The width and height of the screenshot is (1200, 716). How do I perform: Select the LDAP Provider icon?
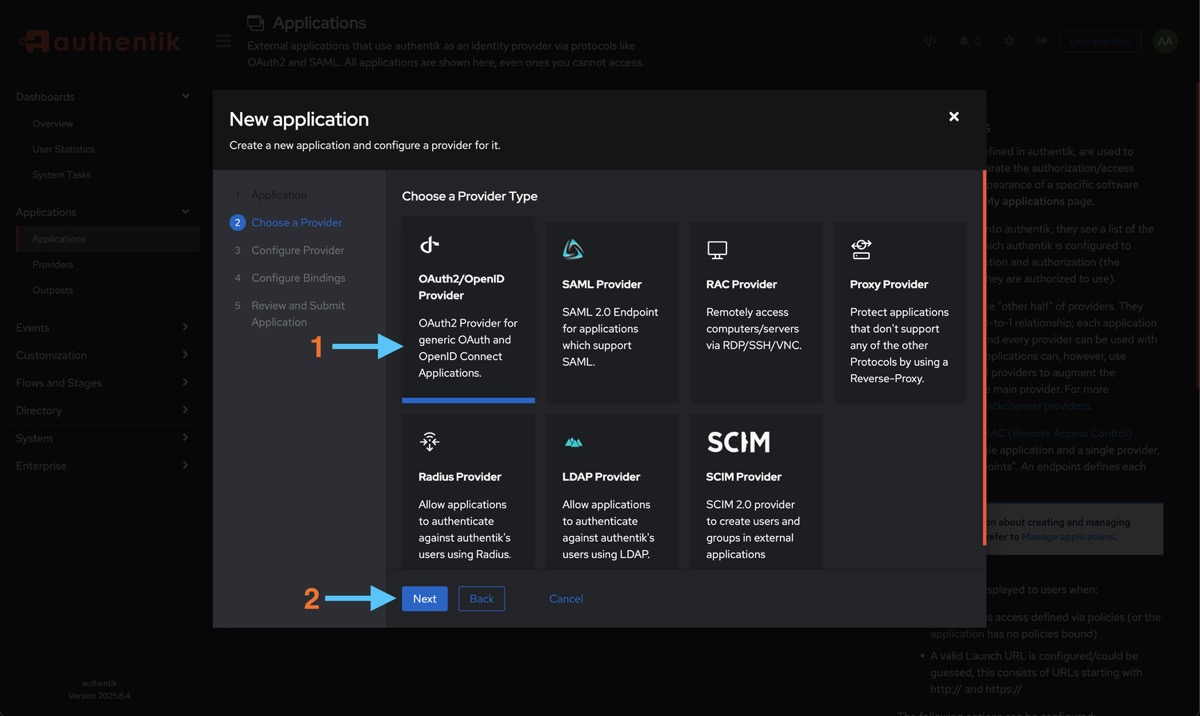tap(573, 442)
